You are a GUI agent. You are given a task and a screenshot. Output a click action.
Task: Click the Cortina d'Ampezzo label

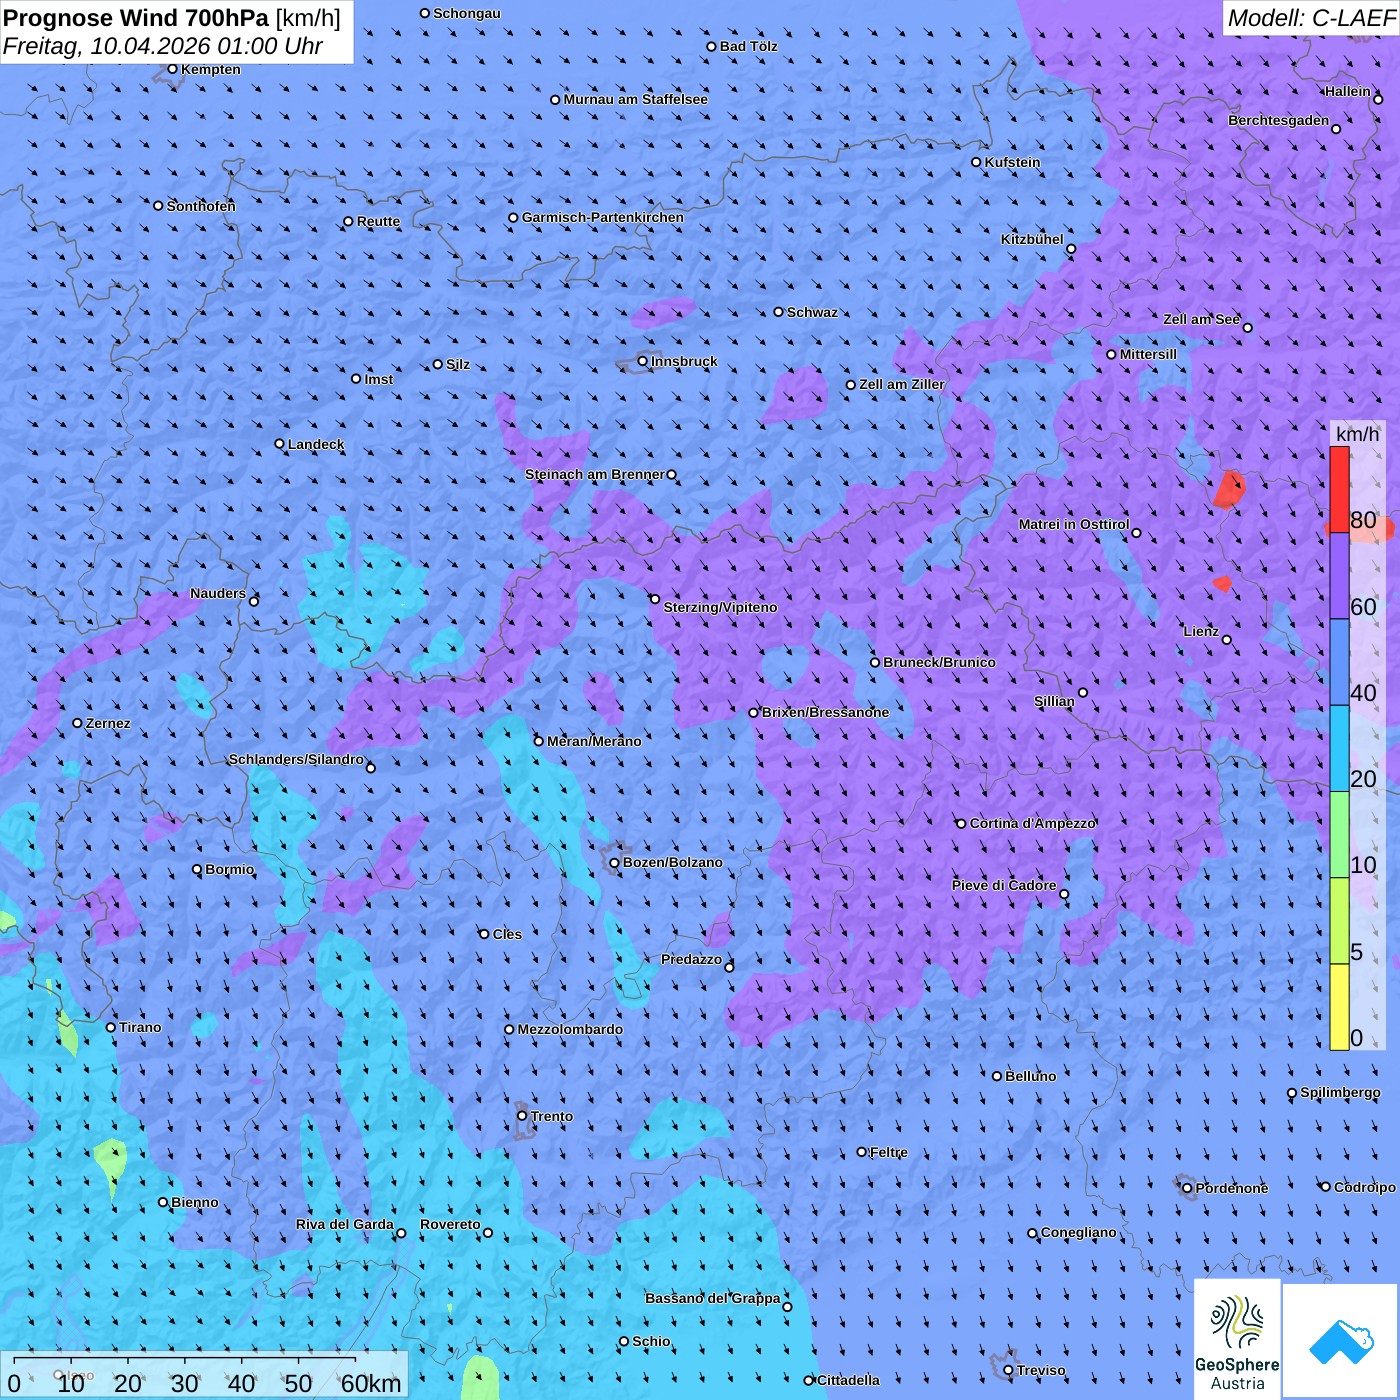pyautogui.click(x=1033, y=823)
